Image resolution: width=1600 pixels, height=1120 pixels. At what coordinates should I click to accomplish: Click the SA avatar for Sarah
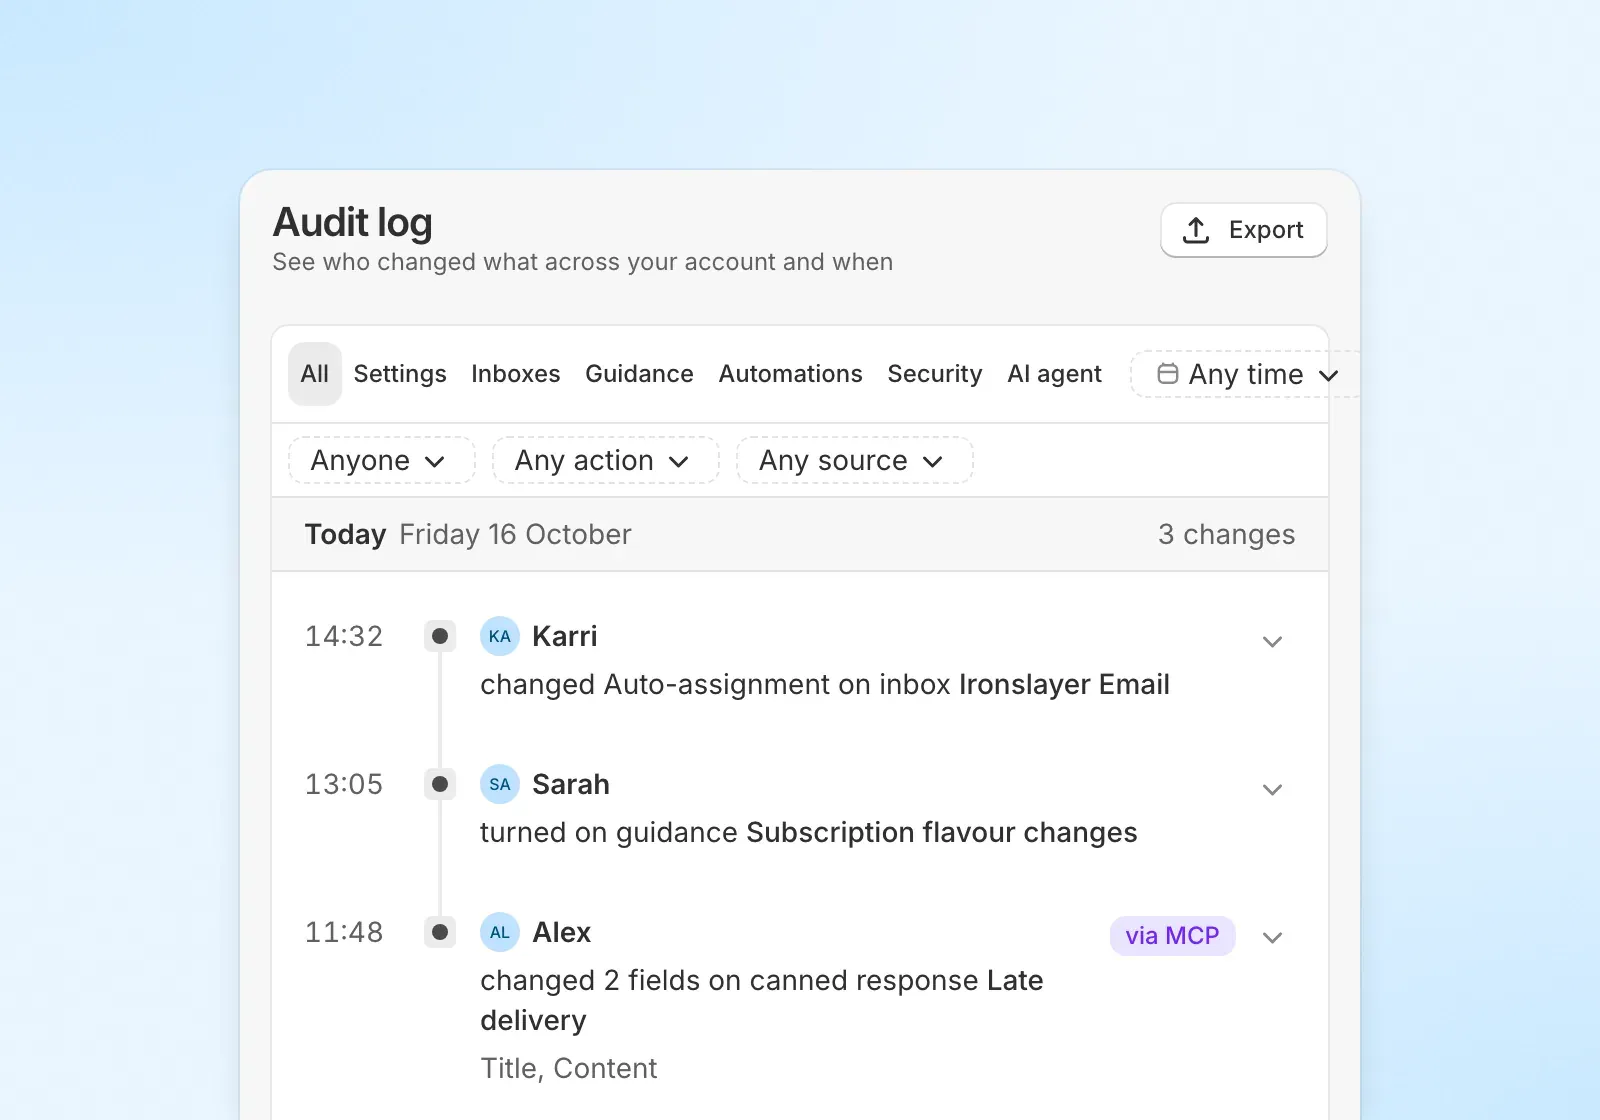click(500, 784)
